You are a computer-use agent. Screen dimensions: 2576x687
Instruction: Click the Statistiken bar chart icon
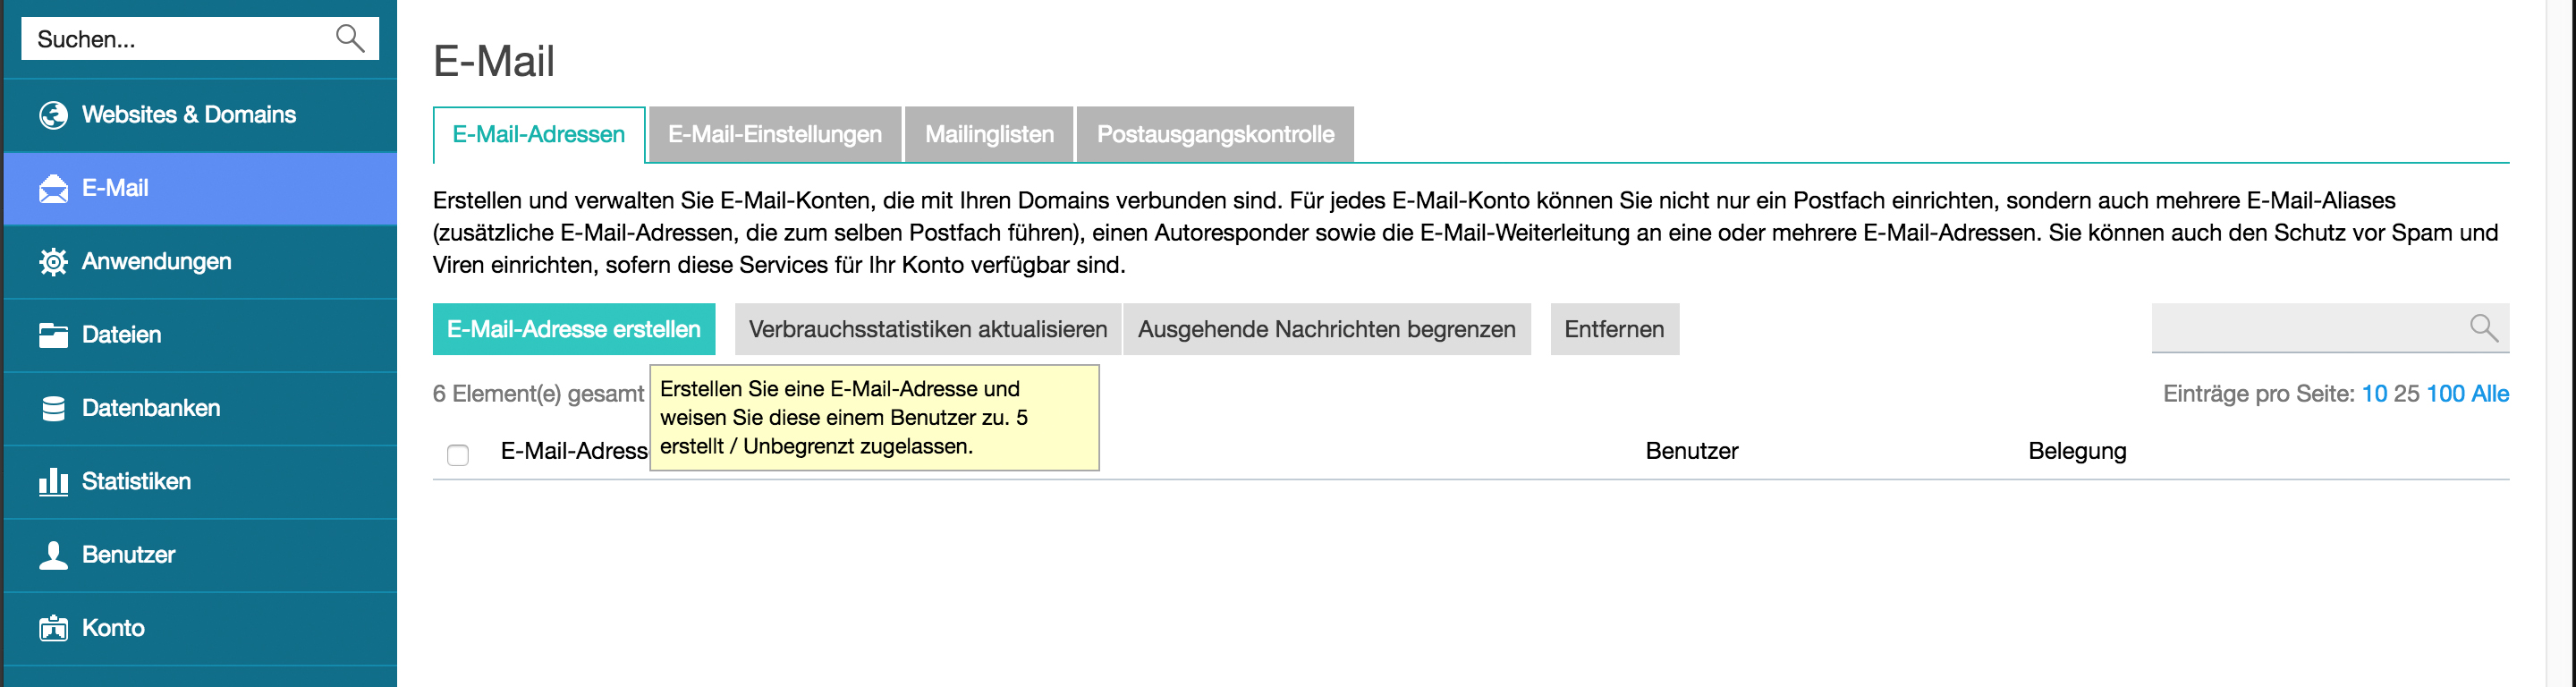pos(53,482)
